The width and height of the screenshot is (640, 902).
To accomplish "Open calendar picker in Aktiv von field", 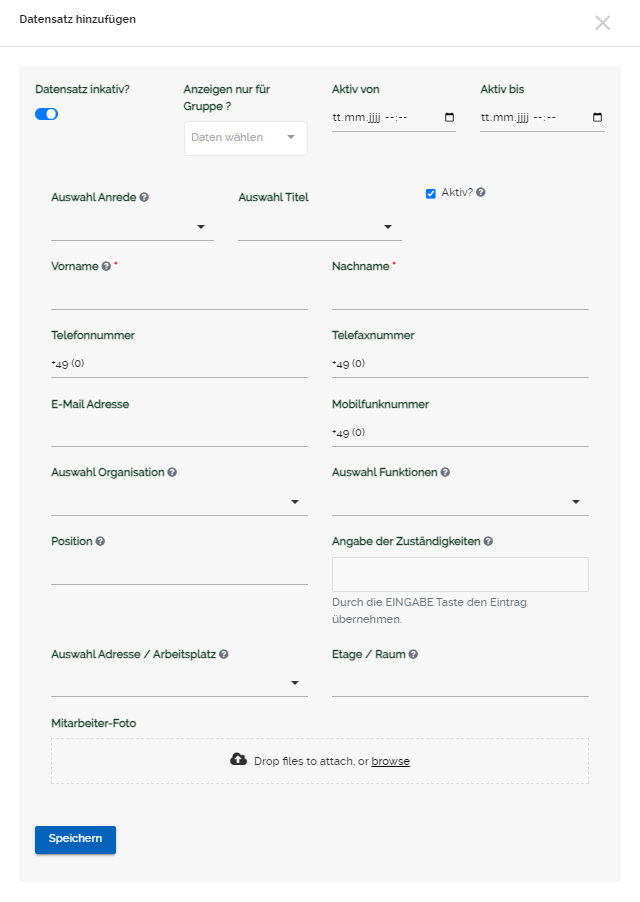I will (449, 117).
